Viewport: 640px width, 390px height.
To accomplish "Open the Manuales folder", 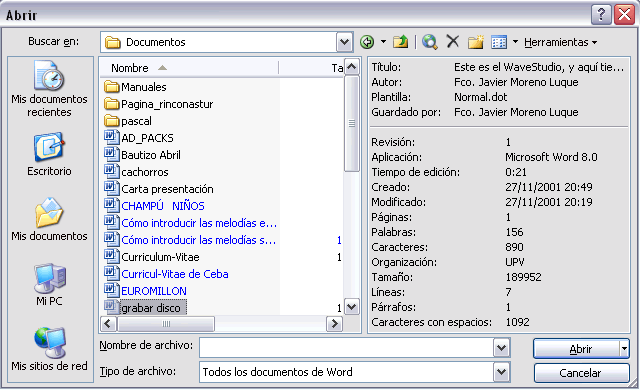I will [x=135, y=87].
